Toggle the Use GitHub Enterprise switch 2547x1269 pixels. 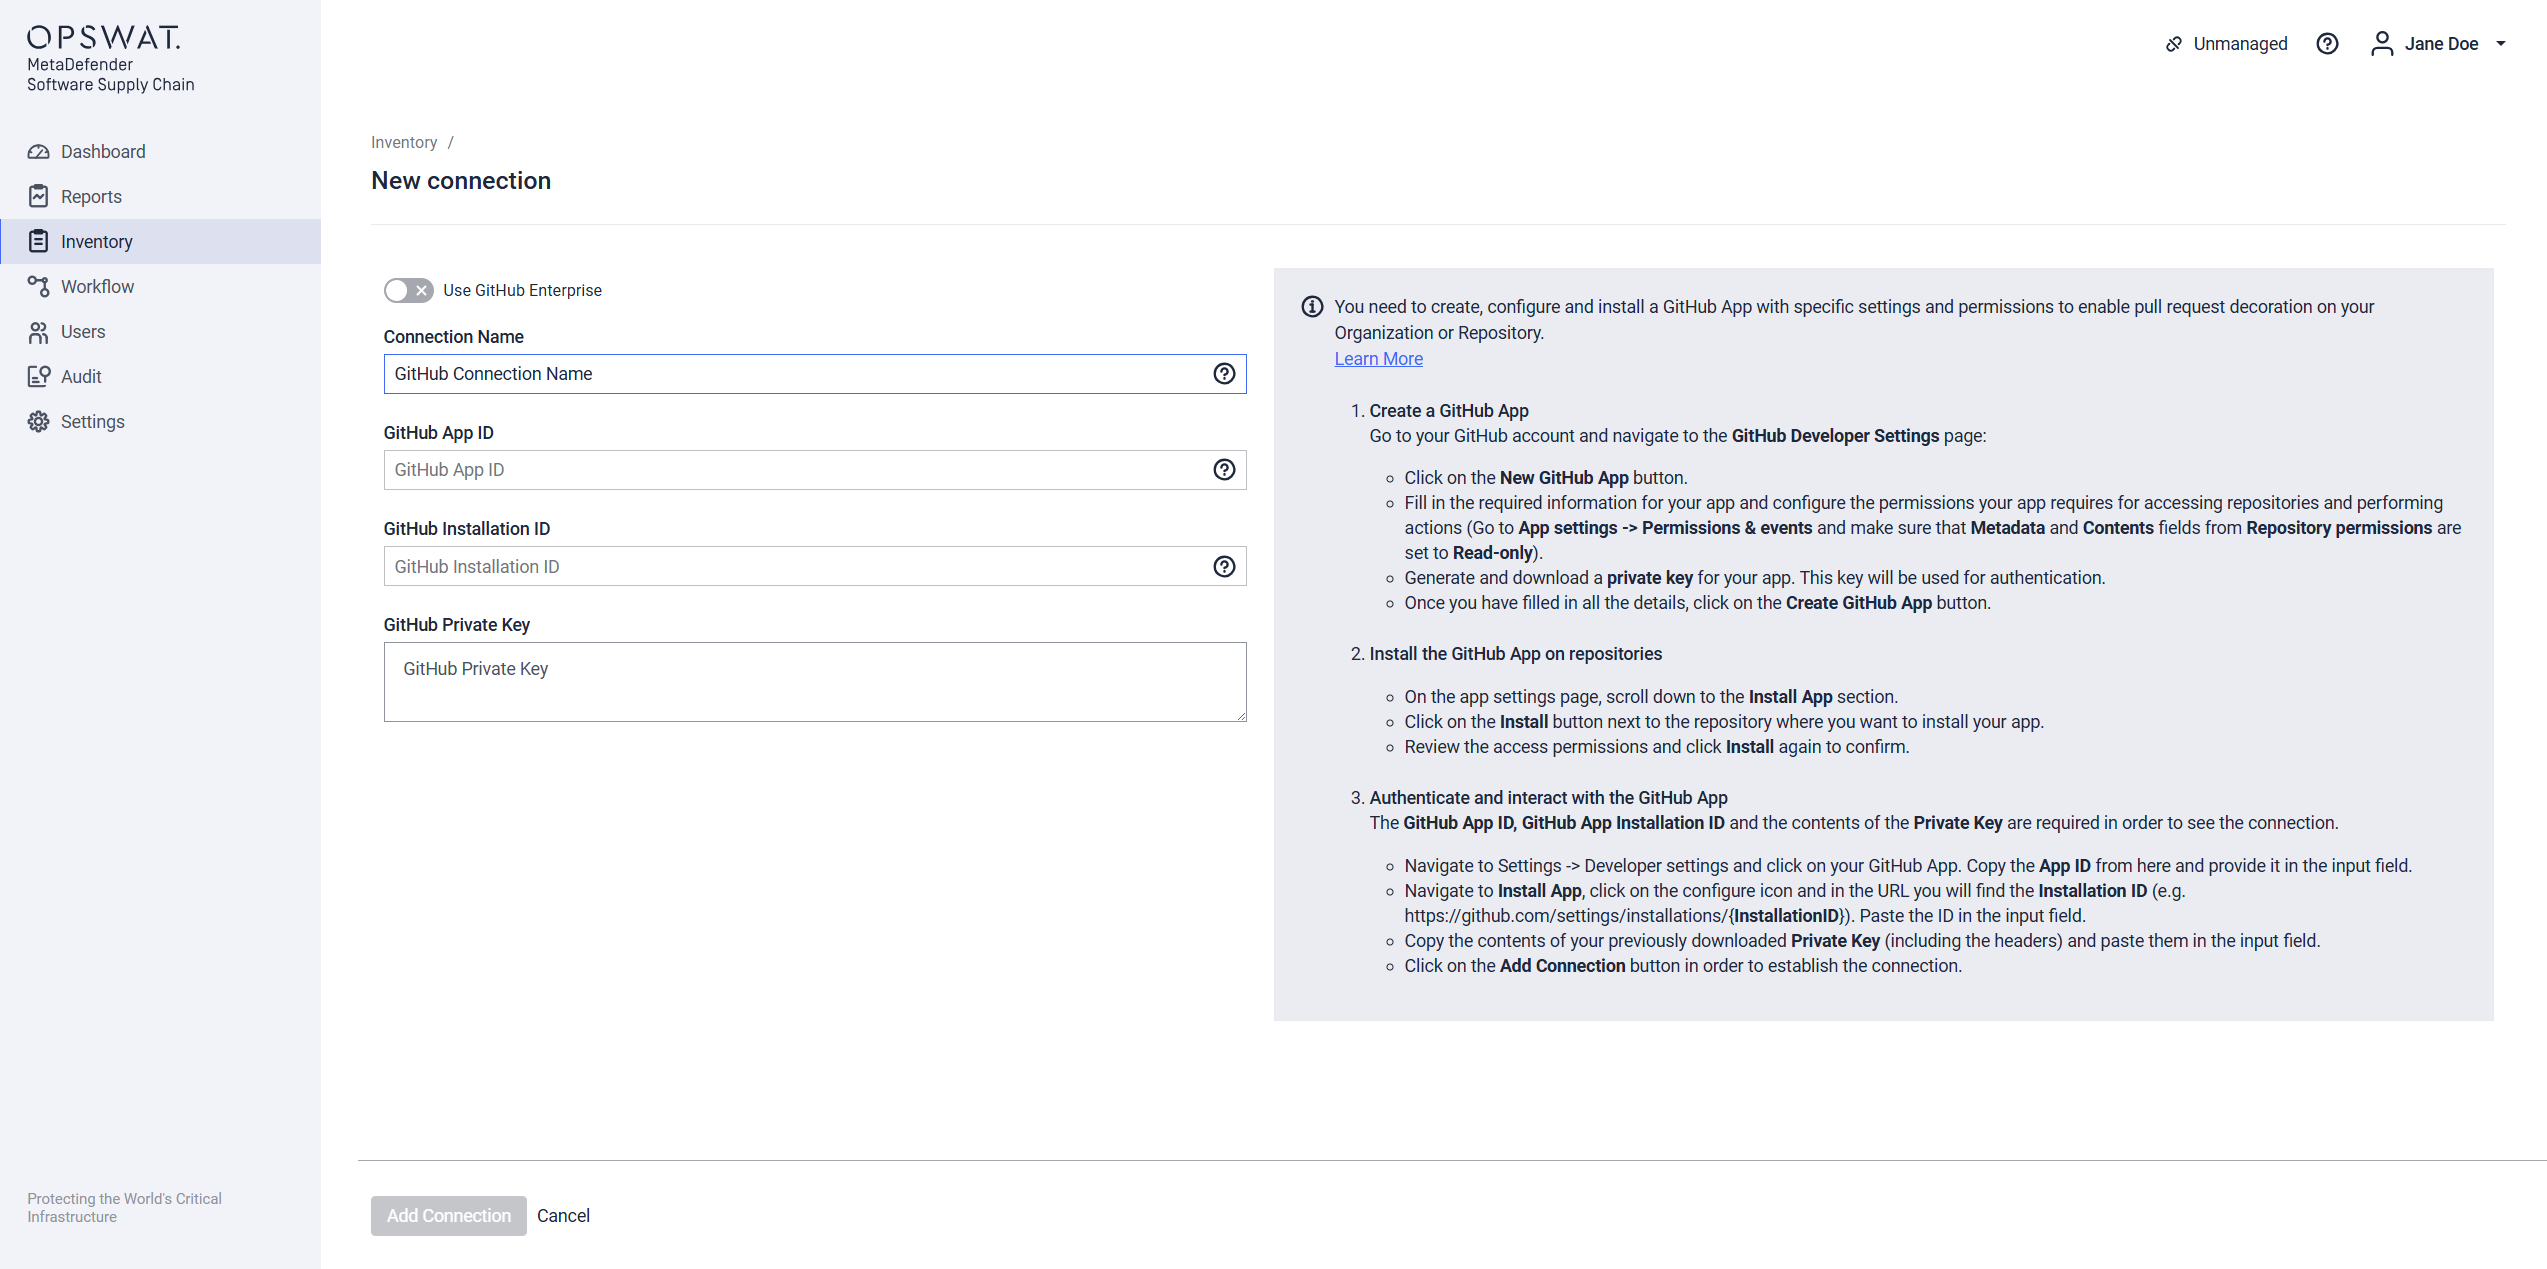click(x=408, y=290)
